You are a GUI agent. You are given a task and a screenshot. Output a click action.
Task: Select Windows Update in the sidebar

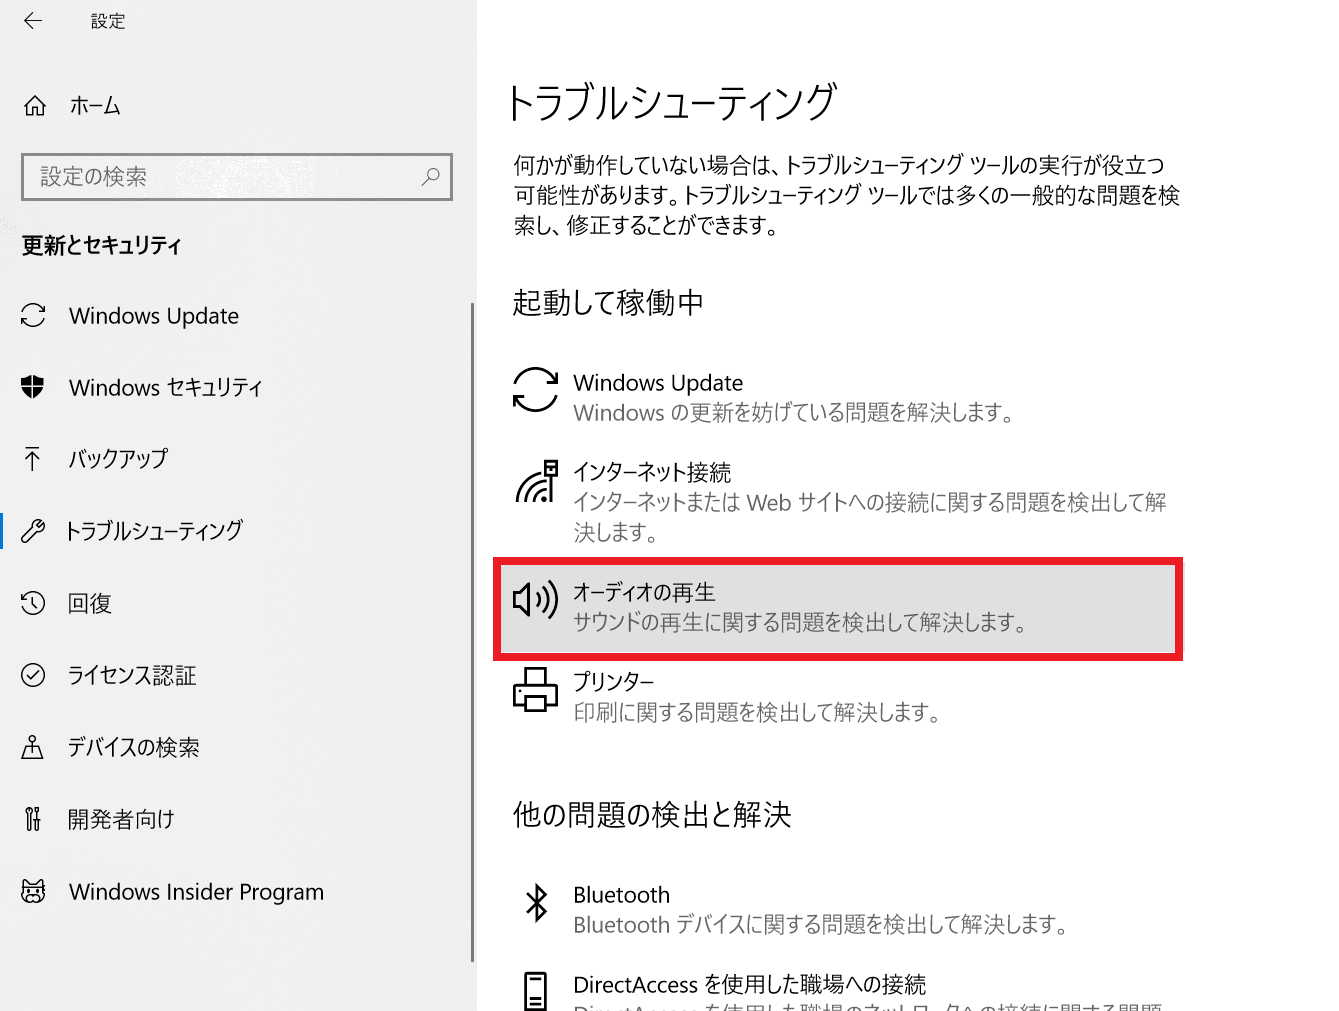pyautogui.click(x=154, y=316)
